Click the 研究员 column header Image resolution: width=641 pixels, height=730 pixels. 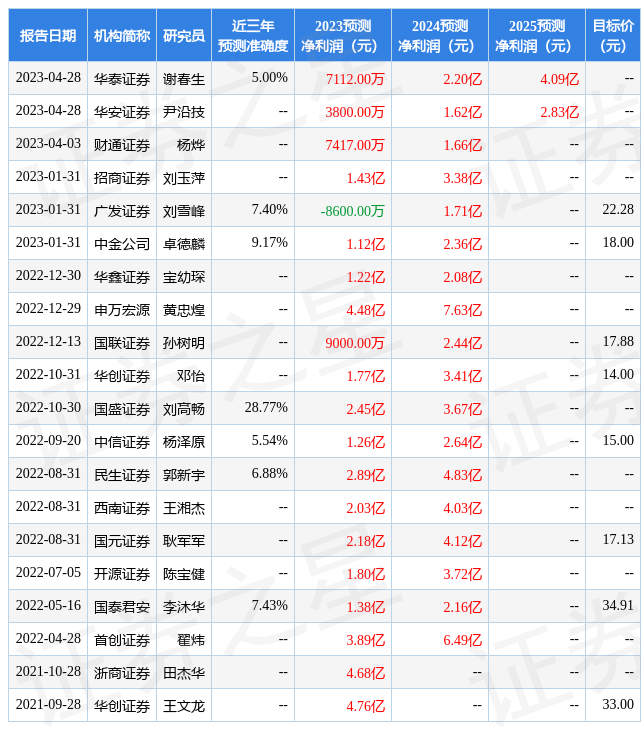pos(184,35)
